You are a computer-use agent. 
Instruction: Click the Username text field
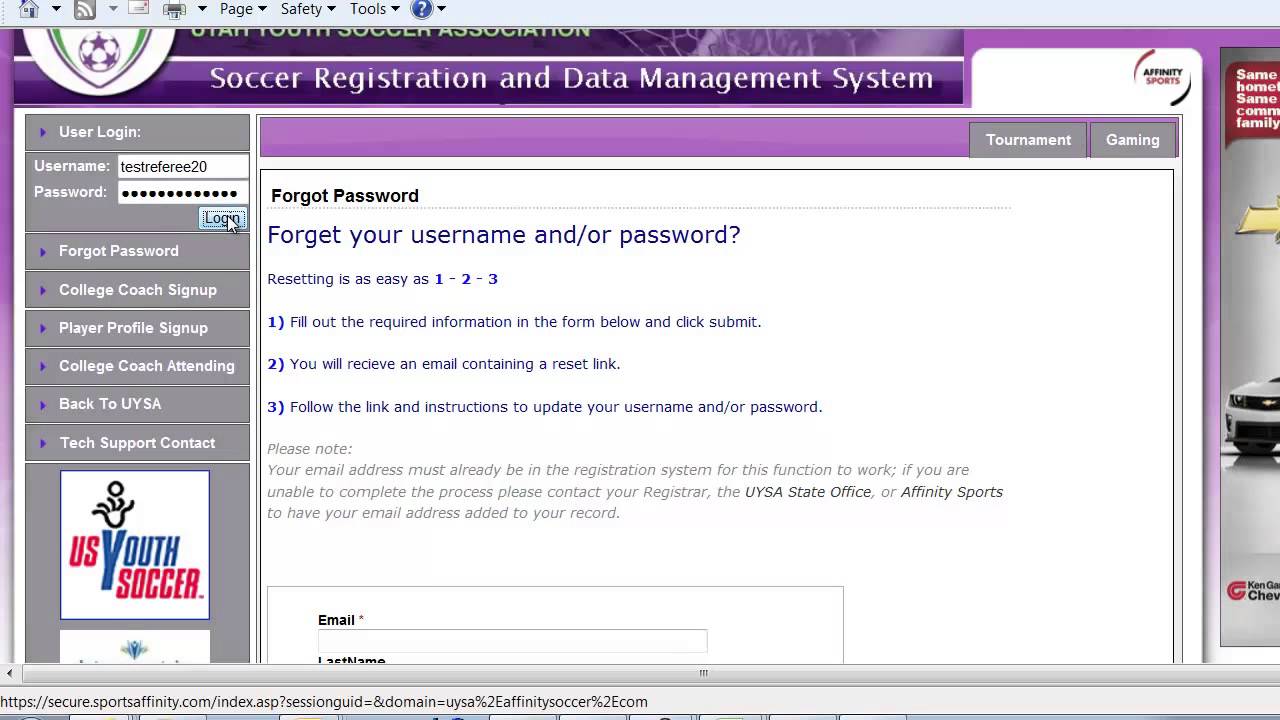coord(182,167)
